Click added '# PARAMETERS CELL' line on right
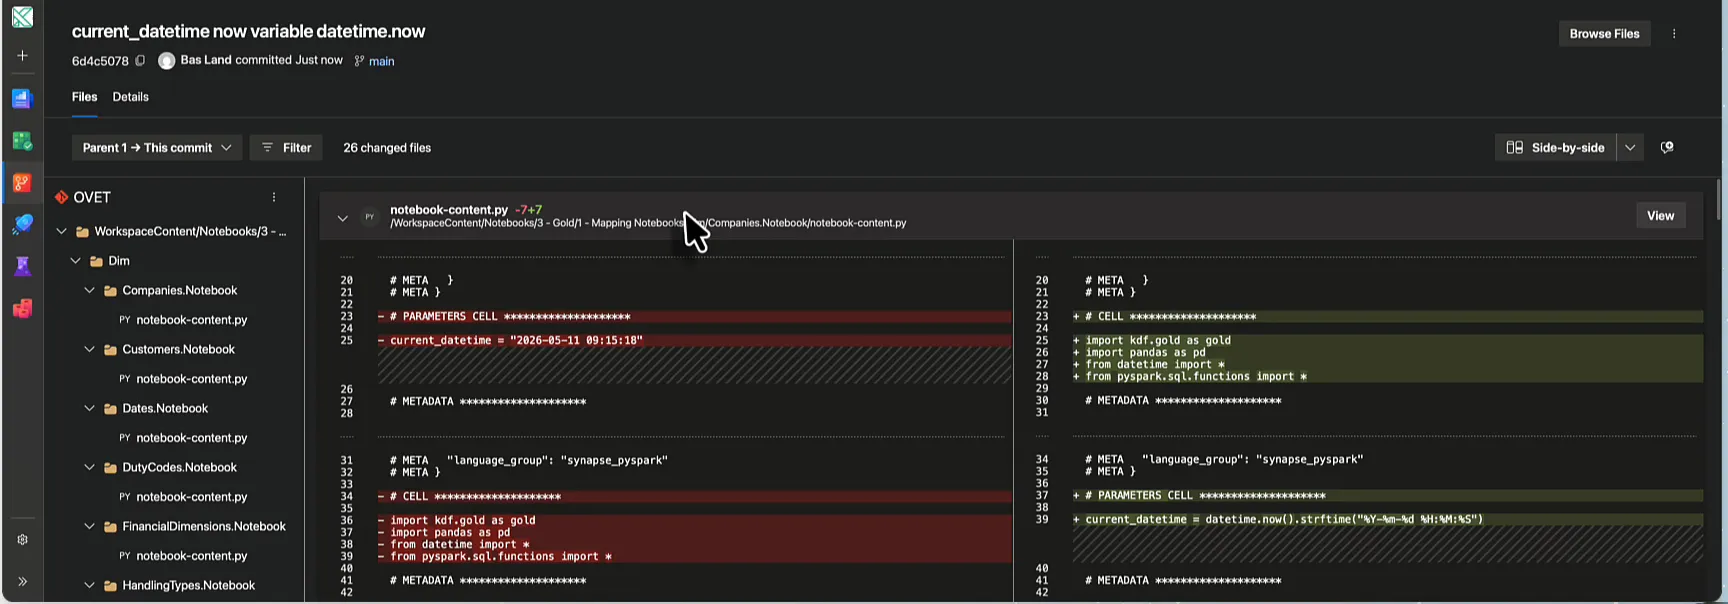Screen dimensions: 1728x604 click(x=1387, y=496)
